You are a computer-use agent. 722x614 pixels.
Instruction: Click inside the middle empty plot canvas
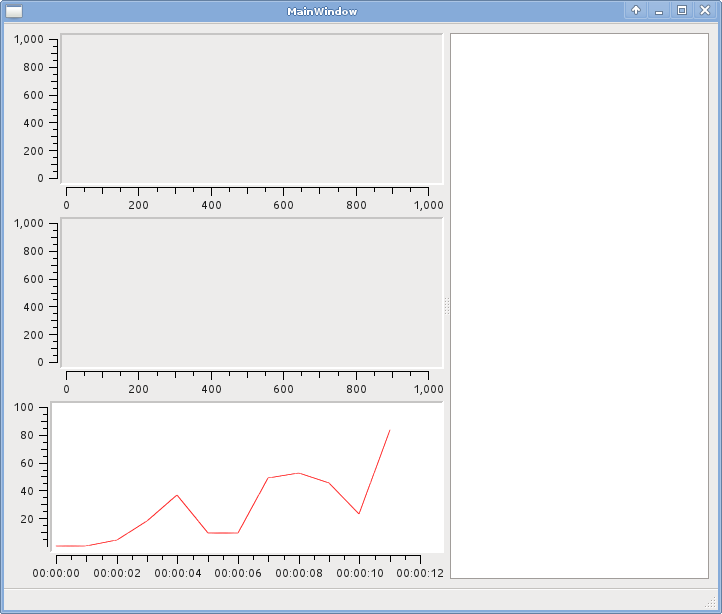point(251,292)
